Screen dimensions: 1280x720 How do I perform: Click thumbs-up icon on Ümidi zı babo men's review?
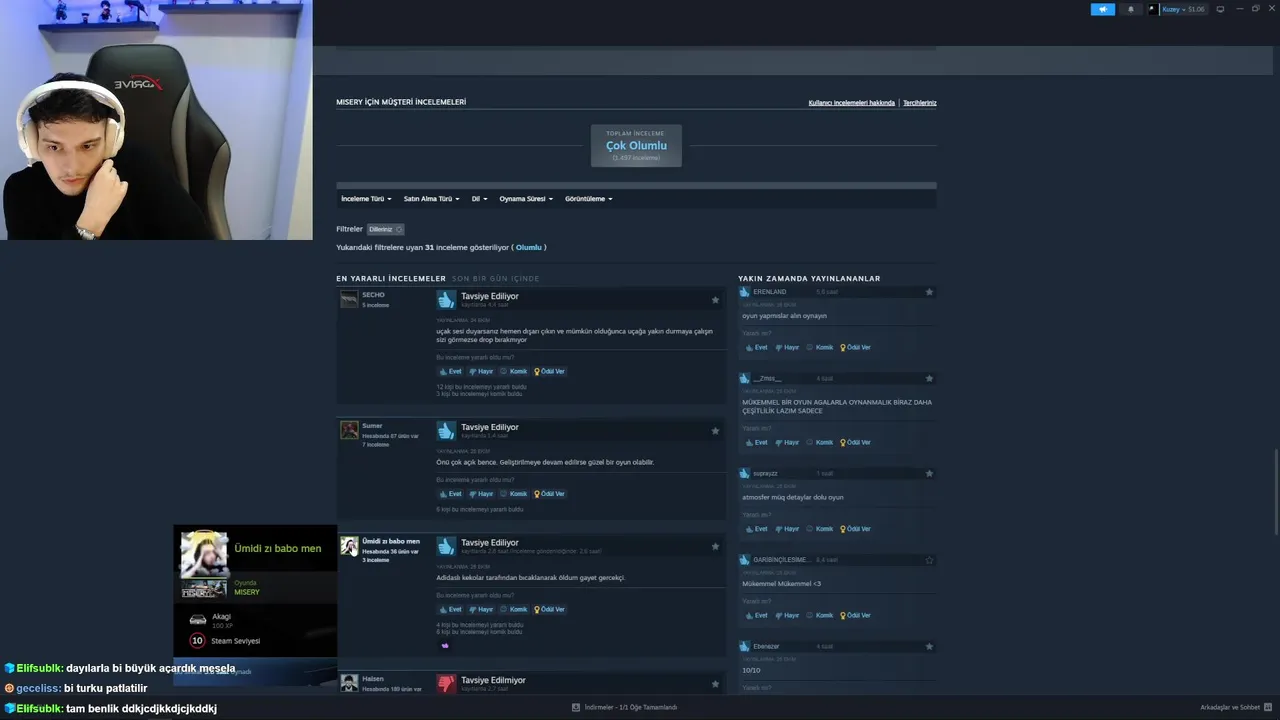[446, 545]
